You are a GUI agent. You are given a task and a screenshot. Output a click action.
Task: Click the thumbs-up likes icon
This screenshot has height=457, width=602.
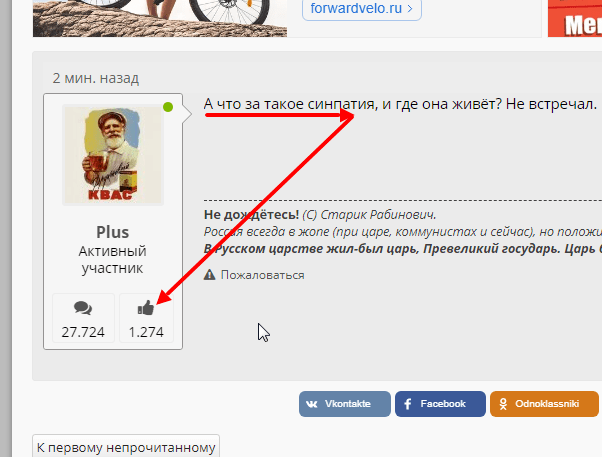(146, 308)
